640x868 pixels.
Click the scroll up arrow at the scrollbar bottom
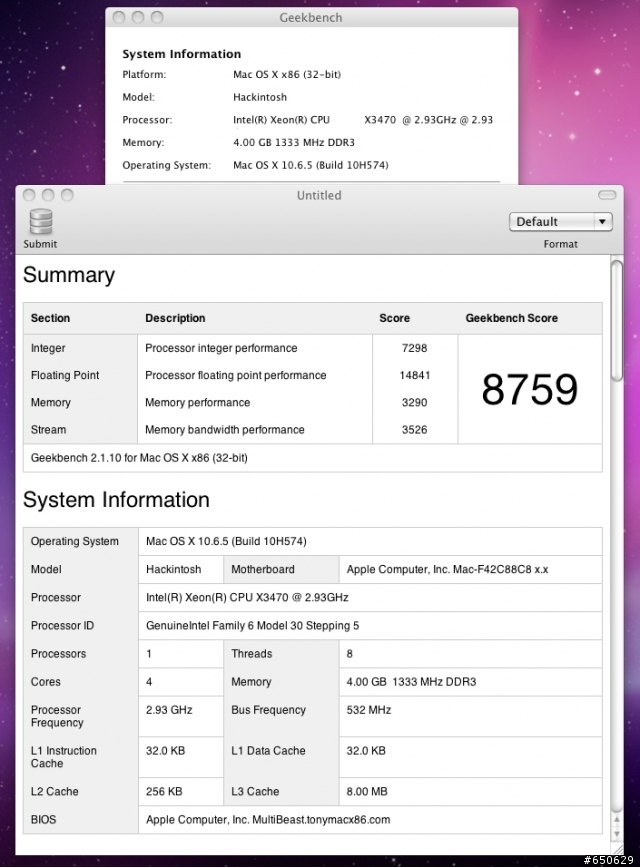coord(617,820)
